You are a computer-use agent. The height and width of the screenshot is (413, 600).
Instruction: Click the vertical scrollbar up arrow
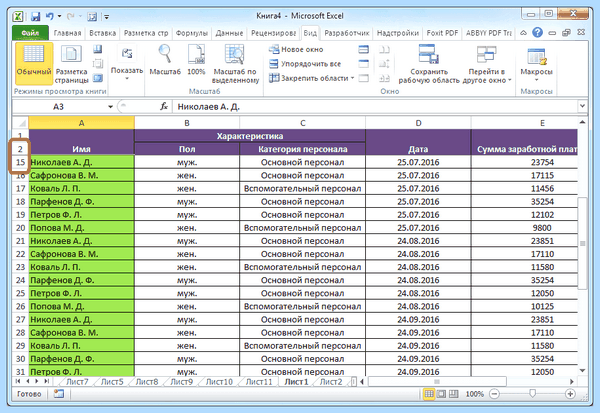(x=582, y=122)
